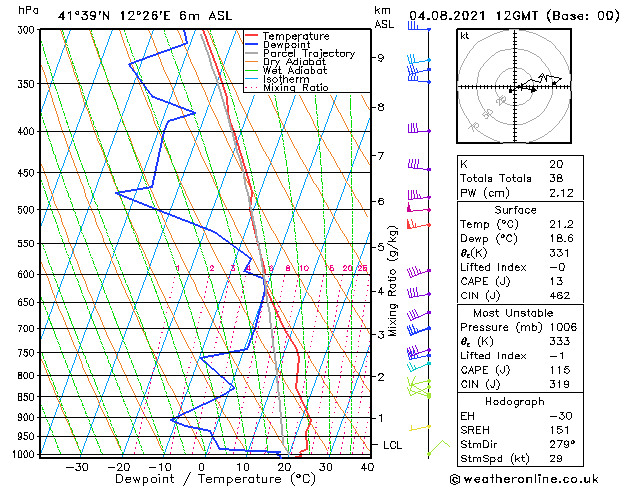
Task: Click the 5 km altitude tick label
Action: coord(380,247)
